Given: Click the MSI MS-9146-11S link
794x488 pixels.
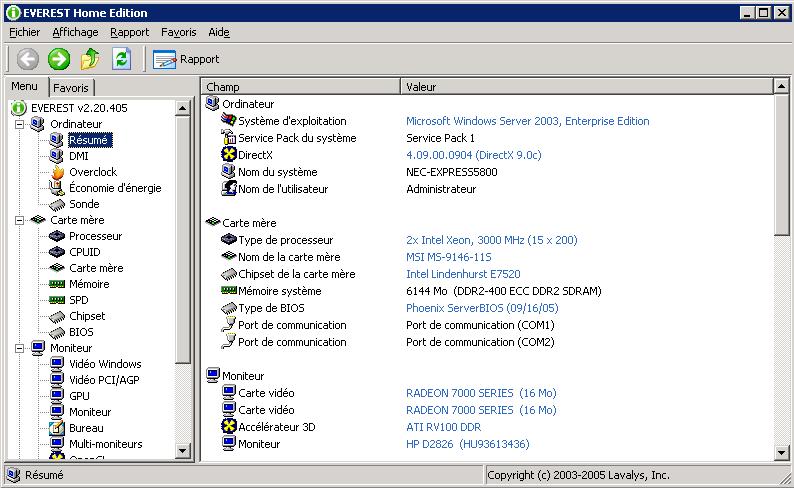Looking at the screenshot, I should click(448, 257).
